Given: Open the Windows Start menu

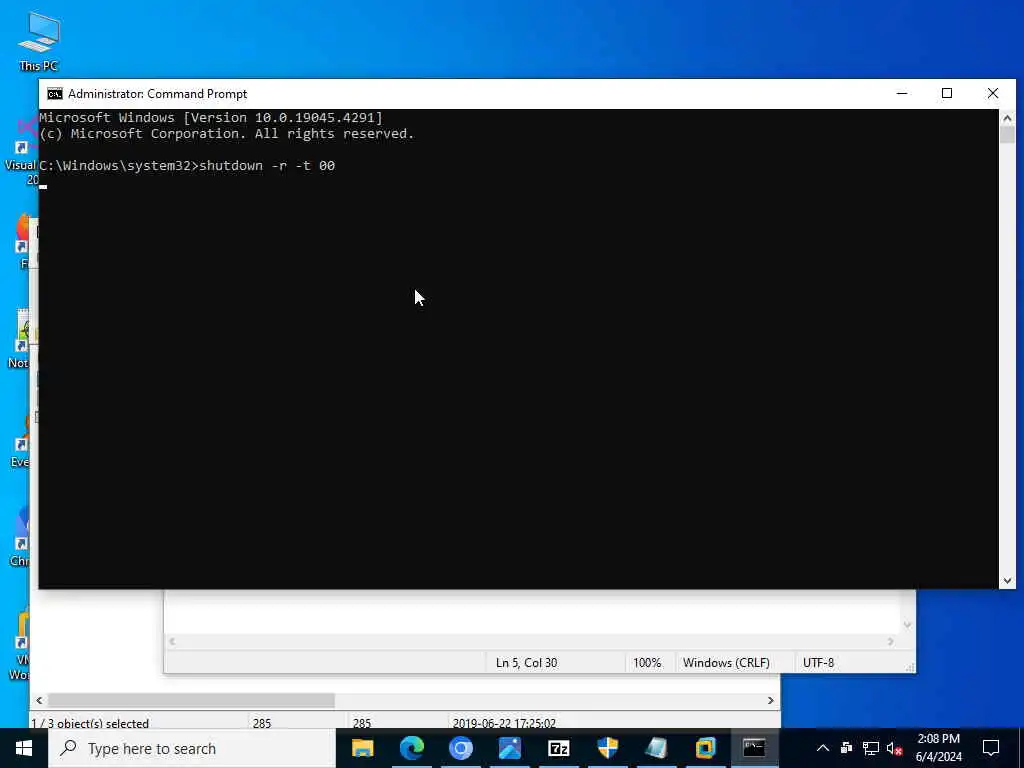Looking at the screenshot, I should pos(24,748).
